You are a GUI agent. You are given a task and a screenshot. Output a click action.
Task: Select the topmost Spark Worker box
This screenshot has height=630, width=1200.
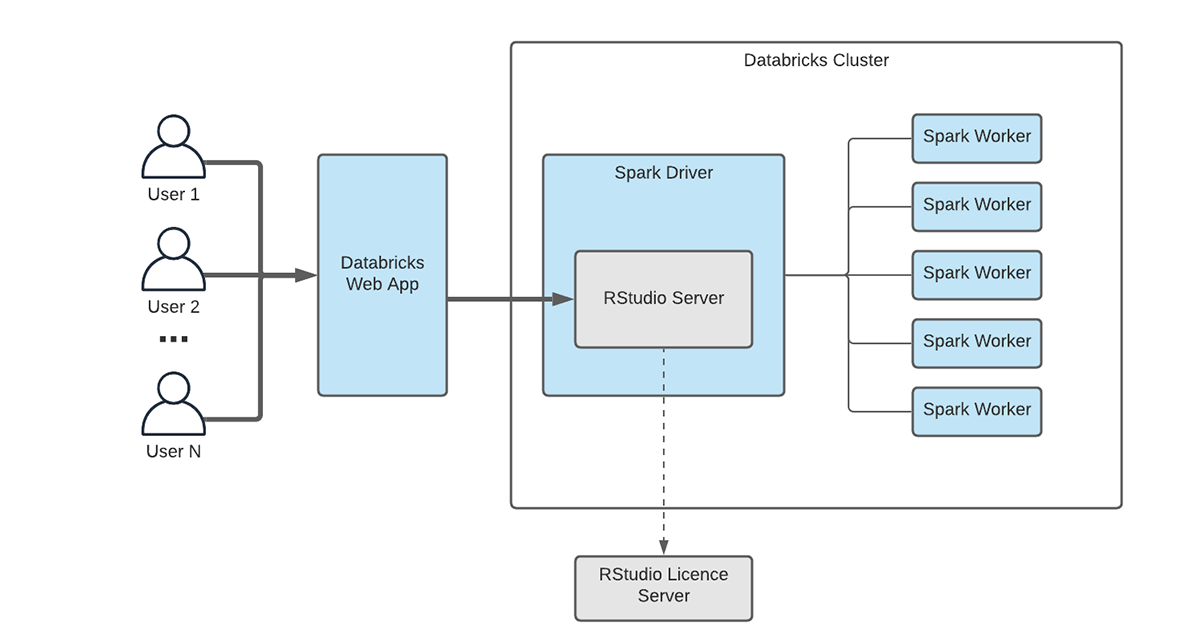click(977, 138)
